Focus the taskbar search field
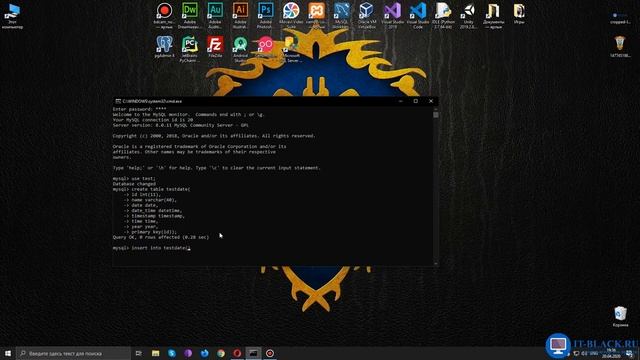Image resolution: width=640 pixels, height=360 pixels. click(x=73, y=353)
